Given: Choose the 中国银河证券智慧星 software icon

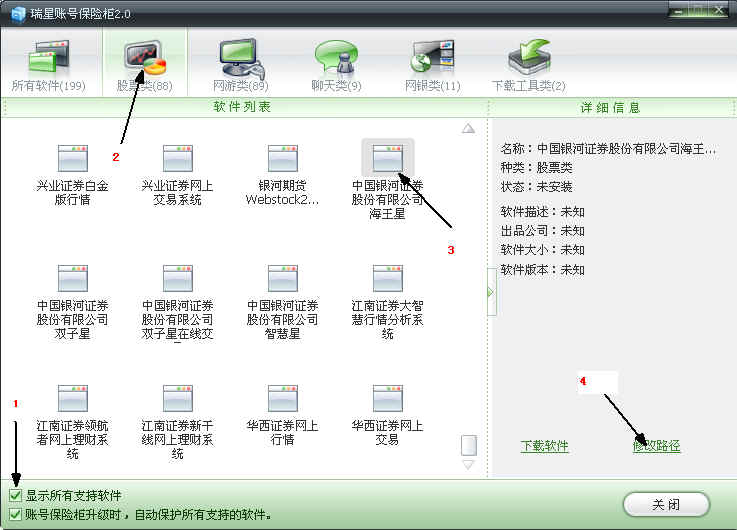Looking at the screenshot, I should click(282, 278).
